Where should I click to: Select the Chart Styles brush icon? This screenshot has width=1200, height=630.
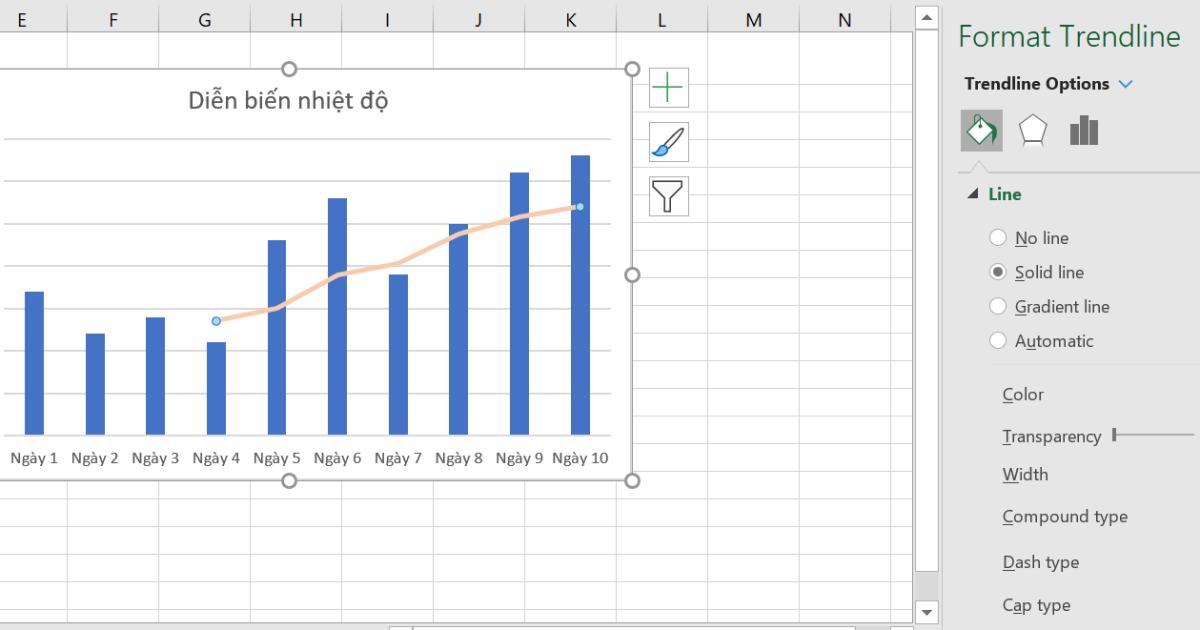tap(667, 142)
